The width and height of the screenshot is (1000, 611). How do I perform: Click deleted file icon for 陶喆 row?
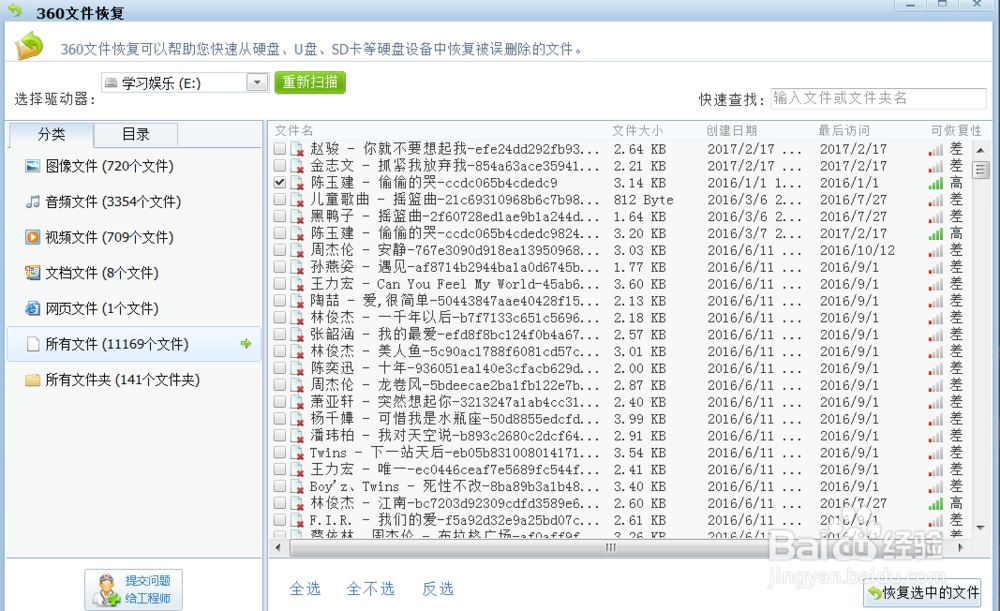tap(297, 301)
